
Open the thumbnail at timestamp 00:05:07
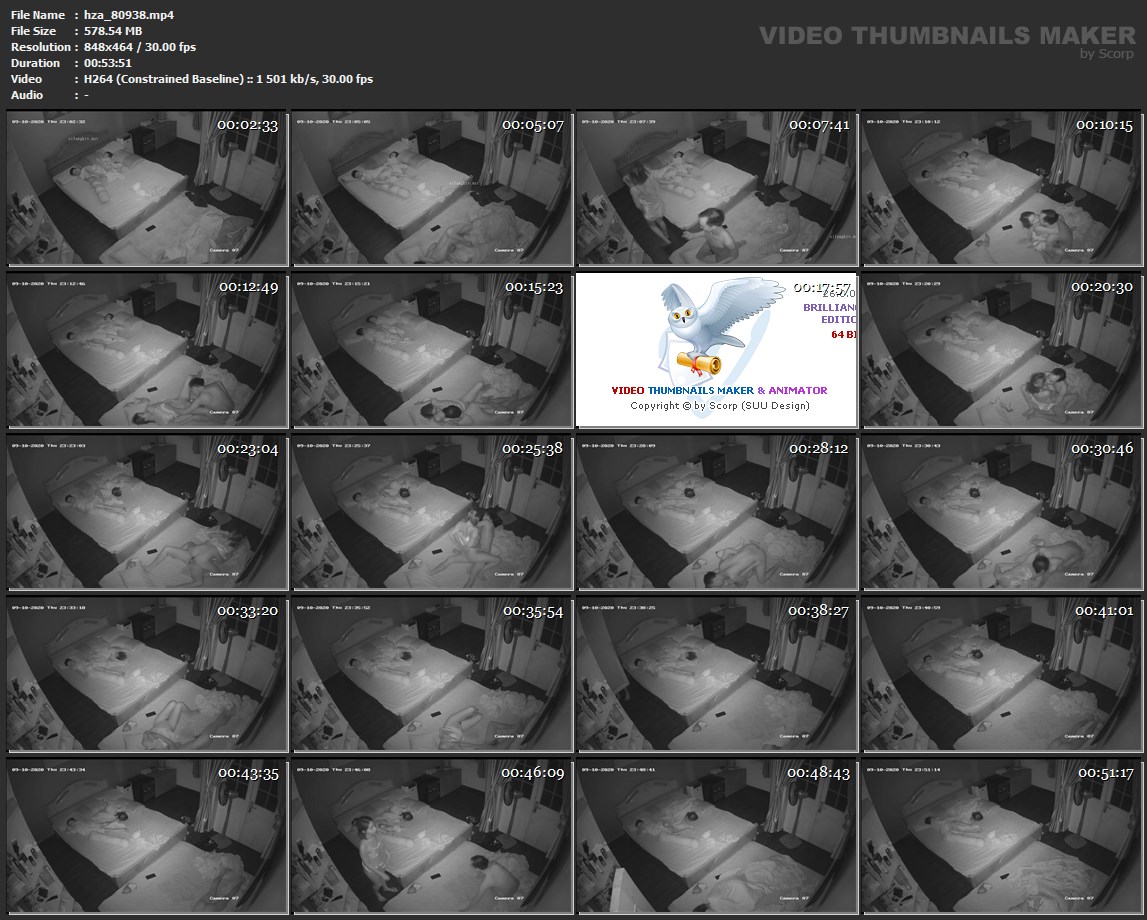point(431,188)
